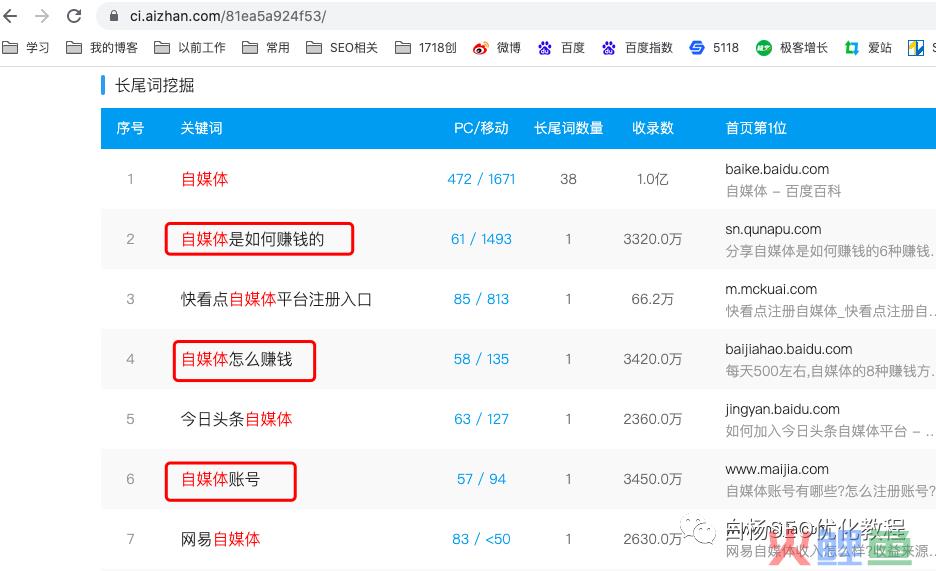Open the 以前工作 bookmark folder
The height and width of the screenshot is (571, 936).
click(x=190, y=48)
